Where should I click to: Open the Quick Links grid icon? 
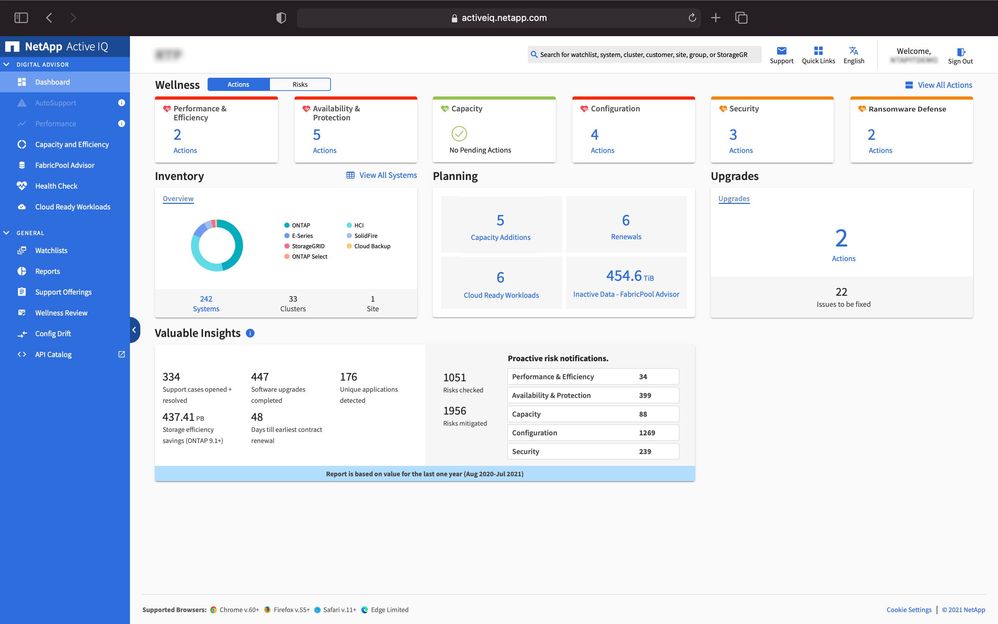818,51
